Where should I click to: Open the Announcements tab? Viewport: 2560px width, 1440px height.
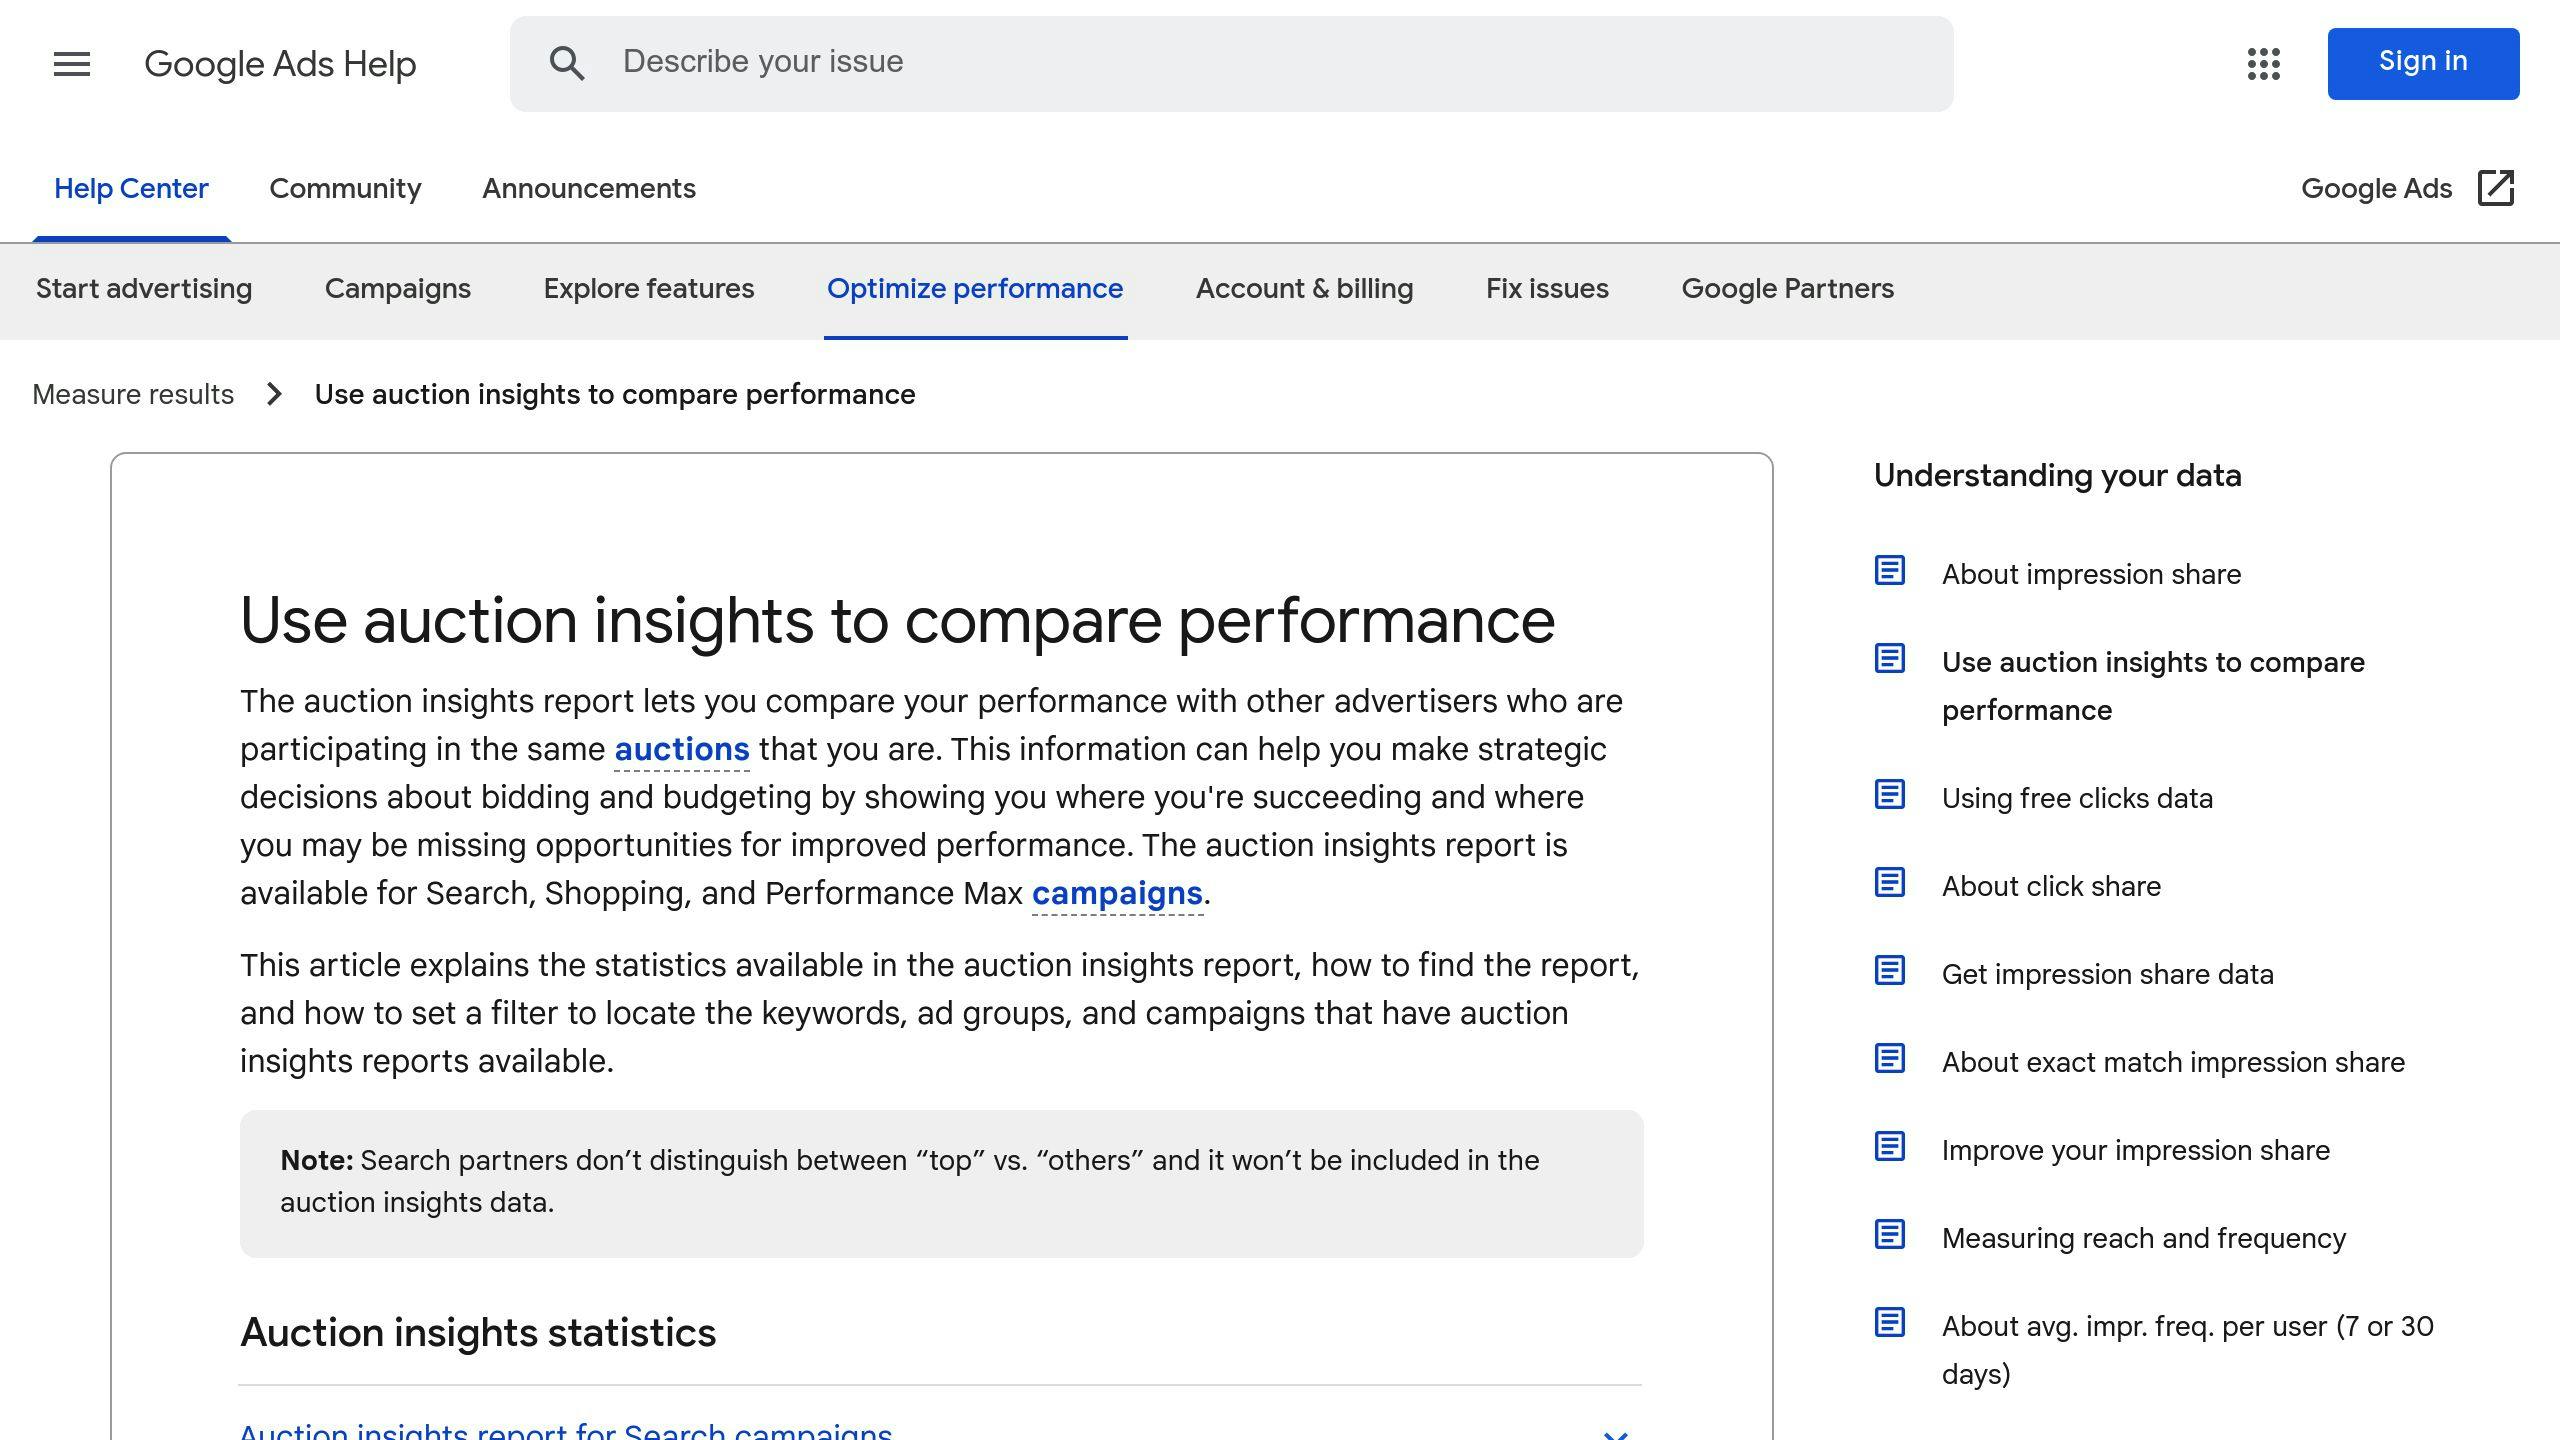pyautogui.click(x=589, y=188)
